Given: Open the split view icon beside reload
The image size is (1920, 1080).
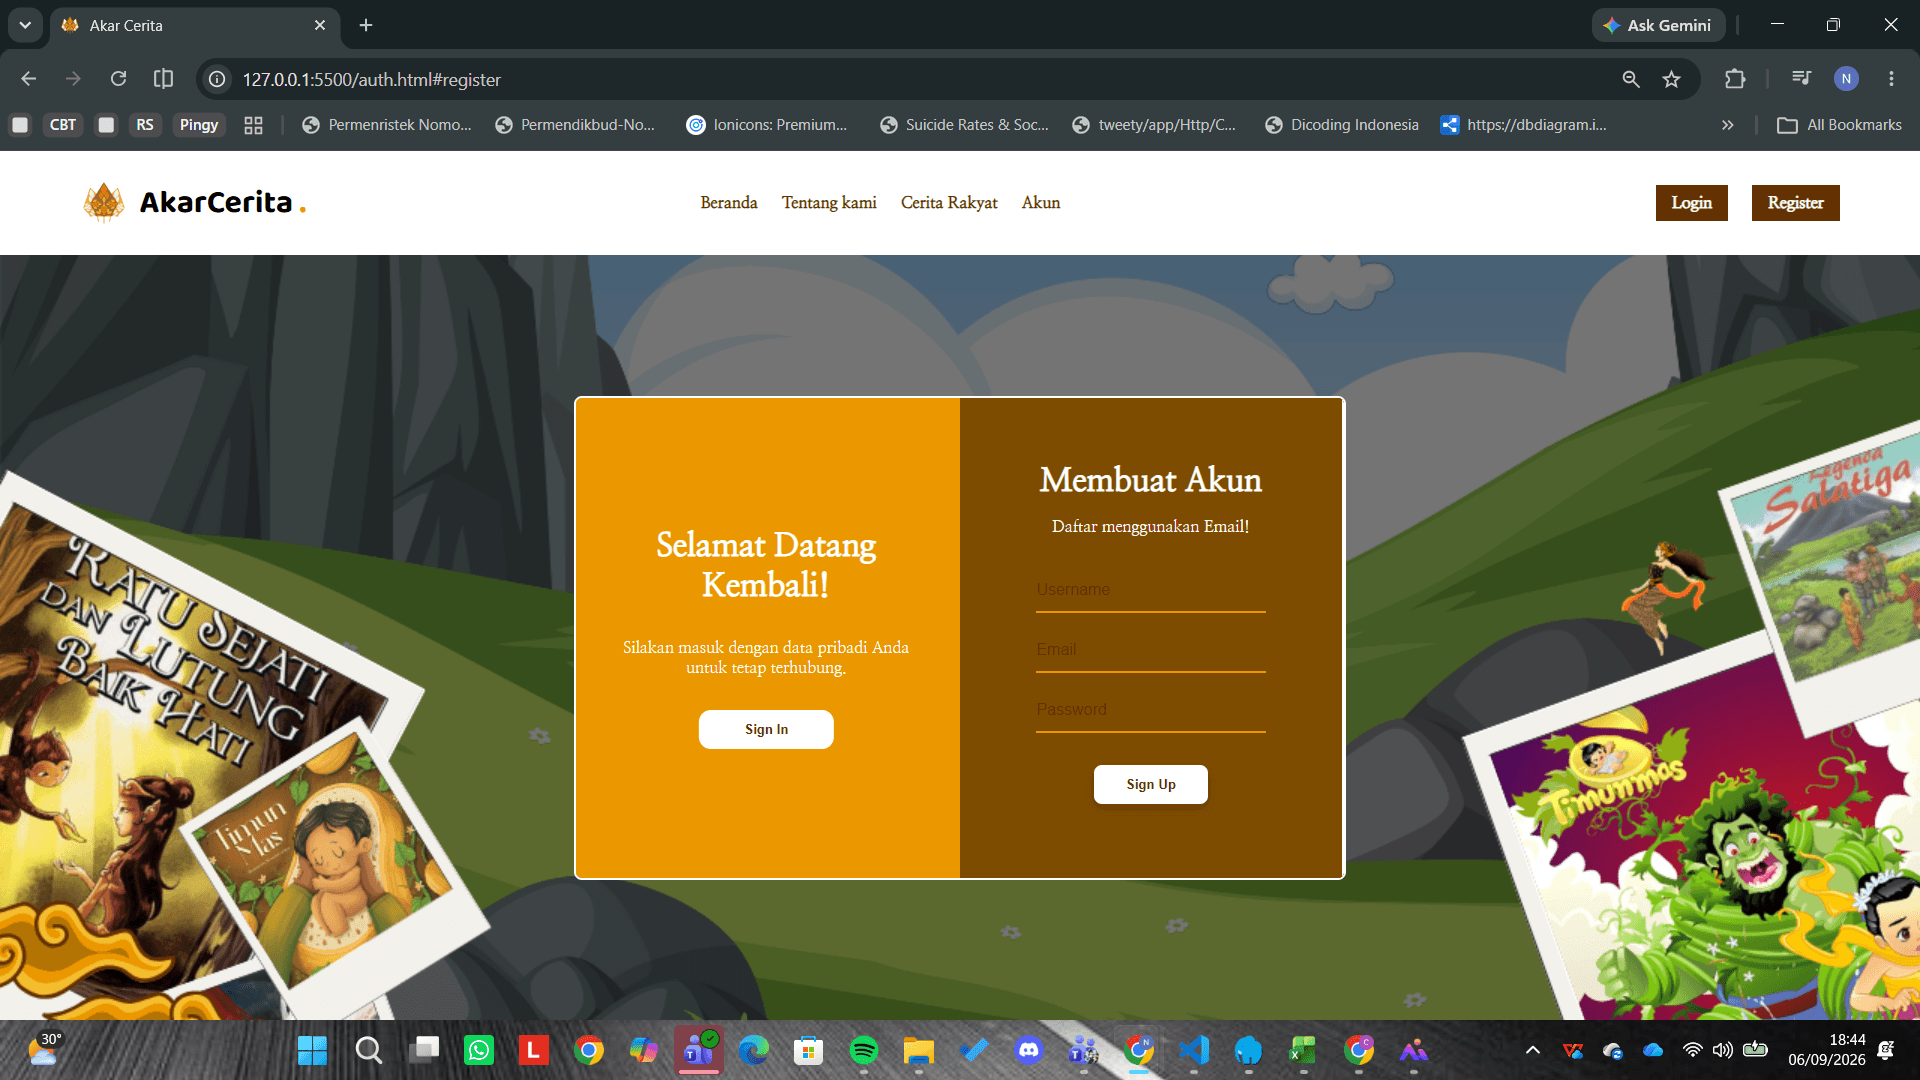Looking at the screenshot, I should [163, 79].
